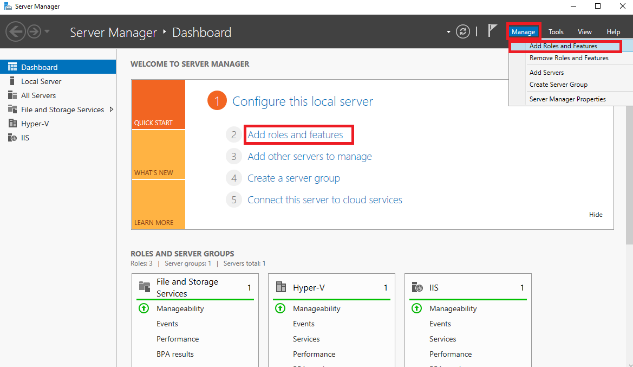Image resolution: width=633 pixels, height=367 pixels.
Task: Open the Tools menu
Action: coord(555,31)
